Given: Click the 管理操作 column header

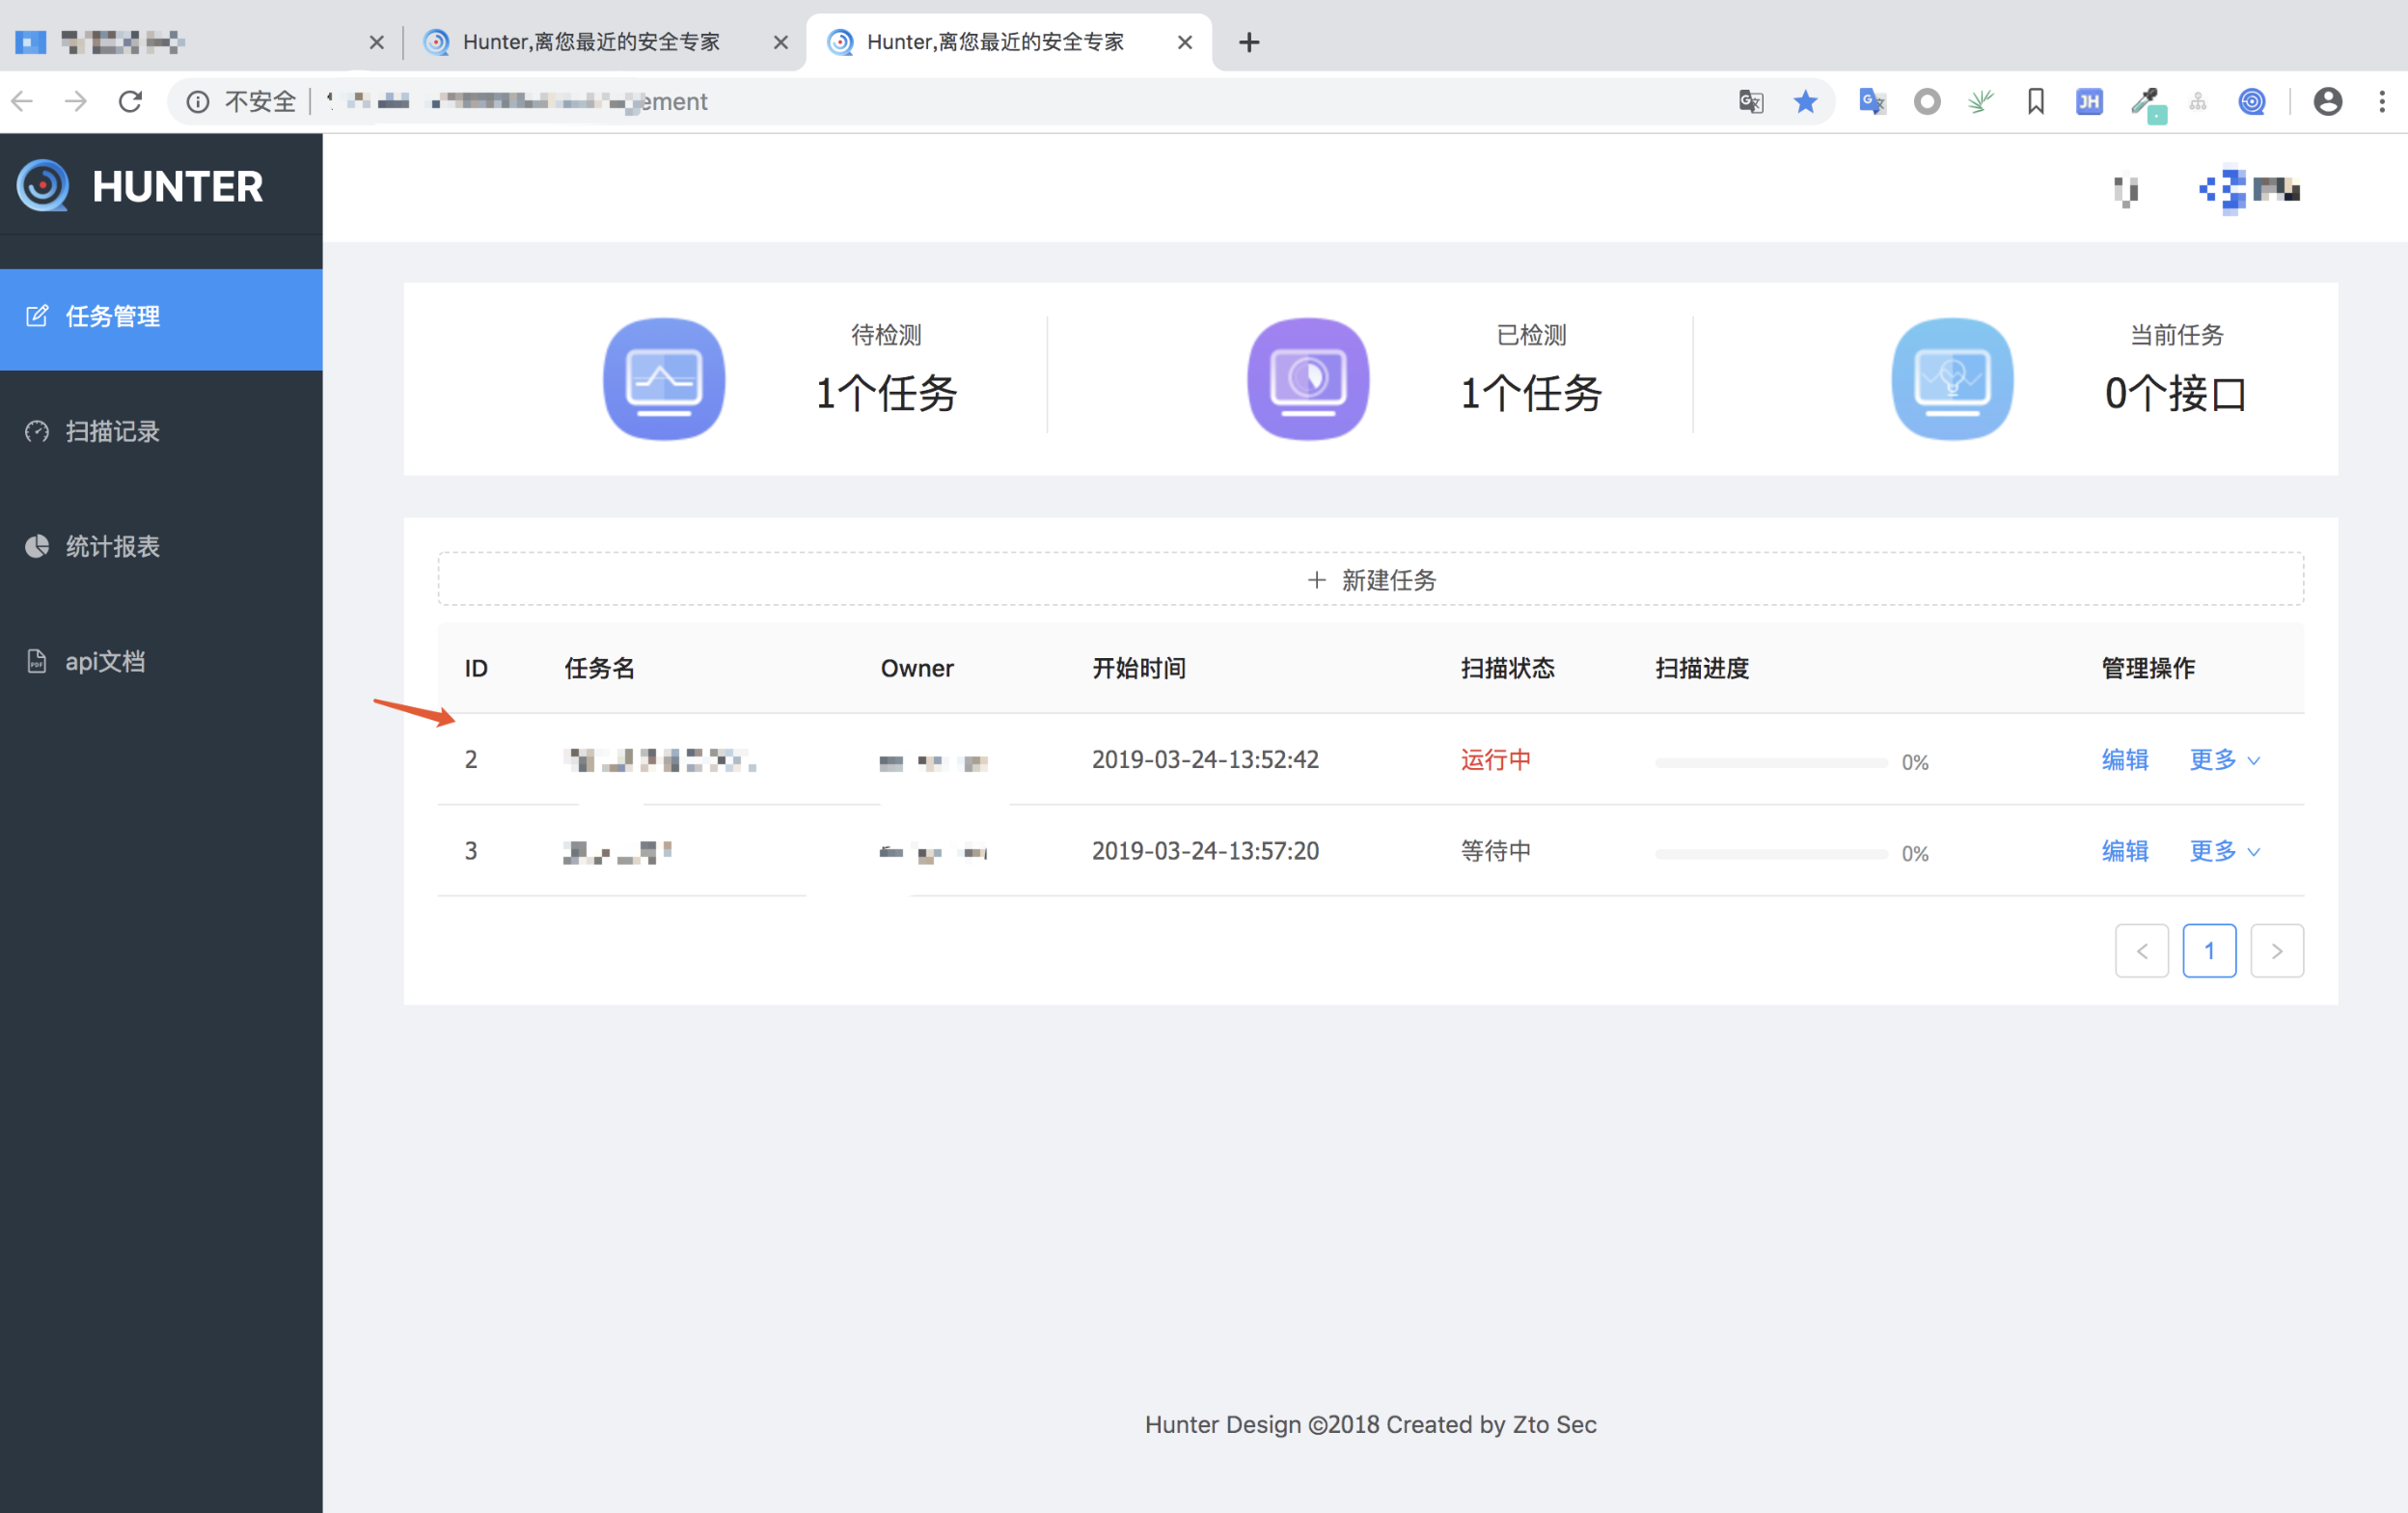Looking at the screenshot, I should coord(2148,668).
